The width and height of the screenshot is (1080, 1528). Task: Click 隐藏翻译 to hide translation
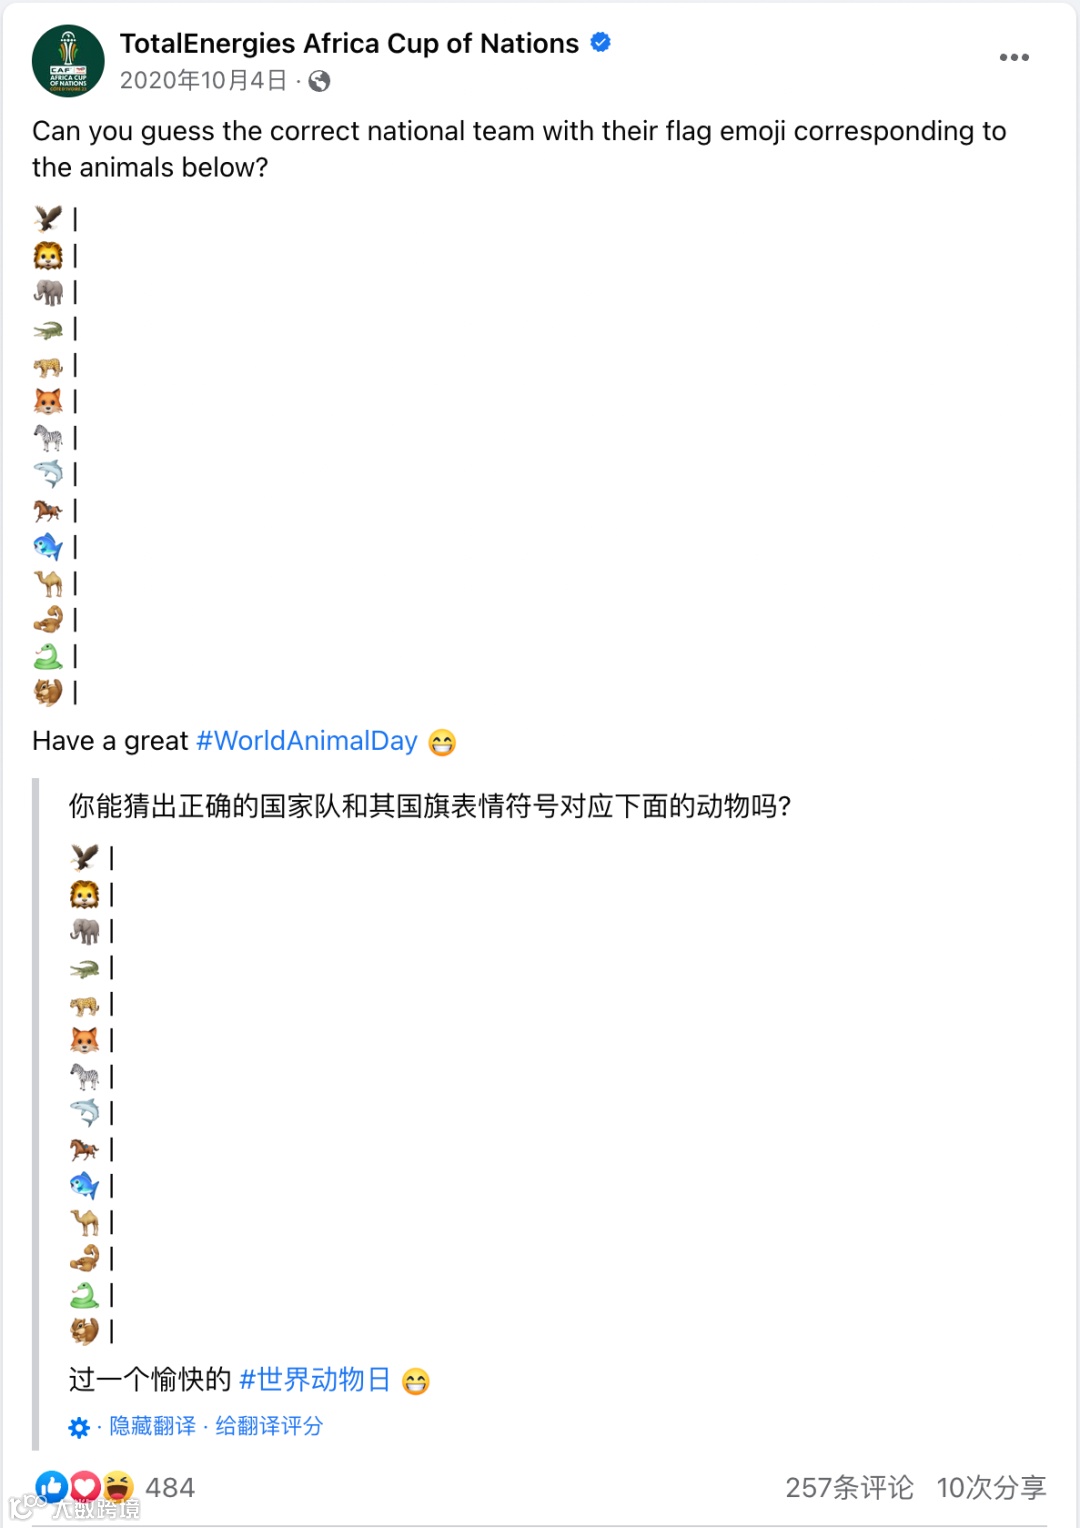[152, 1426]
